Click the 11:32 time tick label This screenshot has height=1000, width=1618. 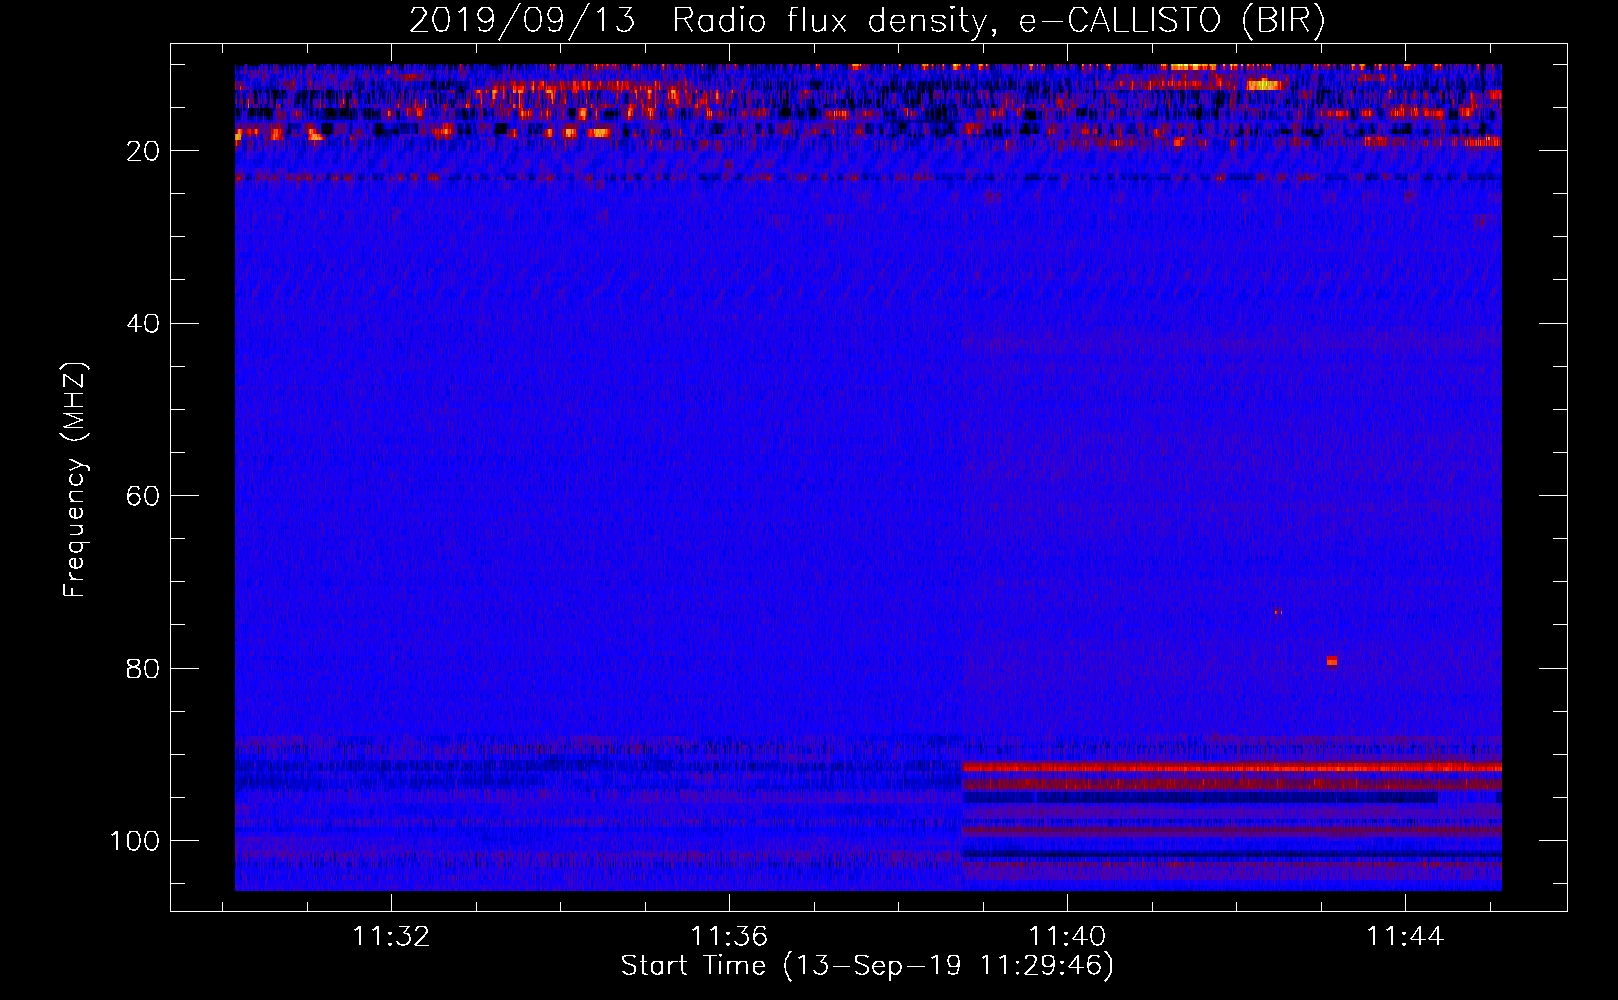click(391, 937)
